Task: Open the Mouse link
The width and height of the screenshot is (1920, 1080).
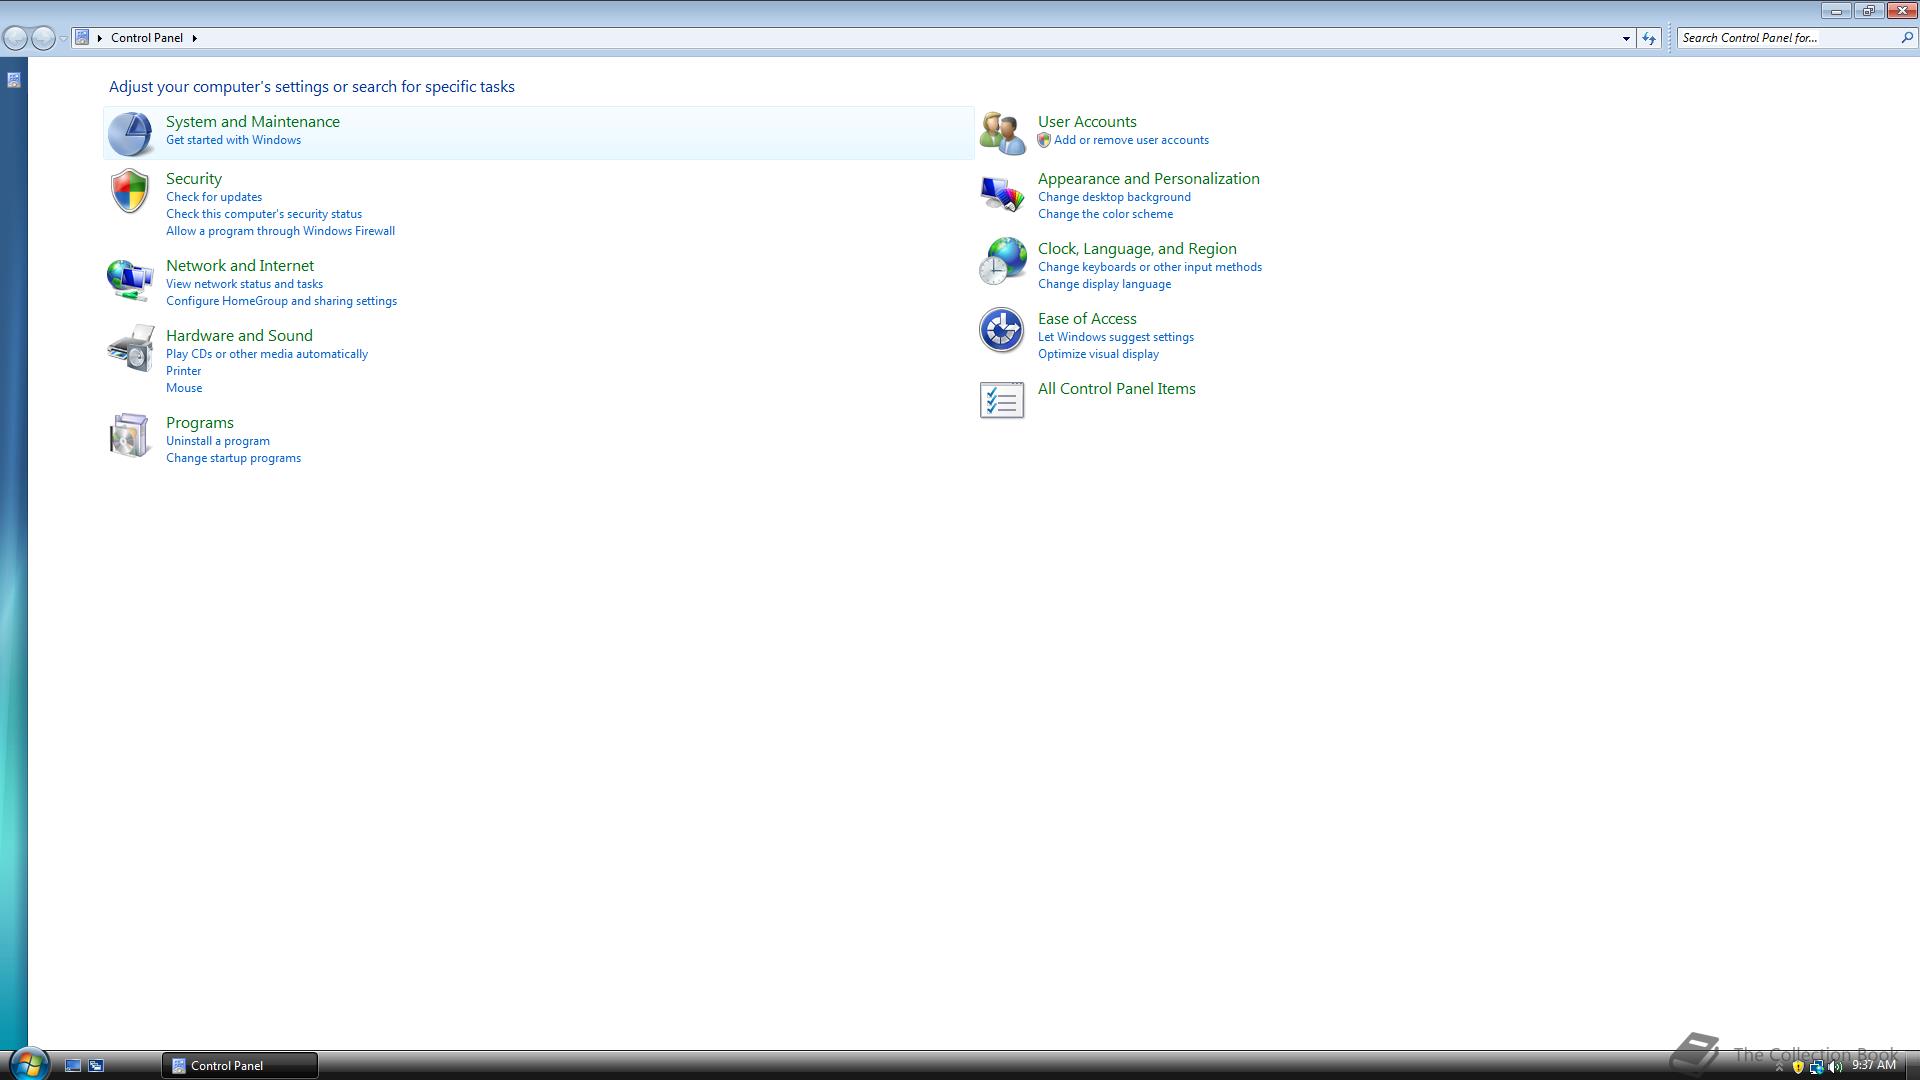Action: tap(184, 388)
